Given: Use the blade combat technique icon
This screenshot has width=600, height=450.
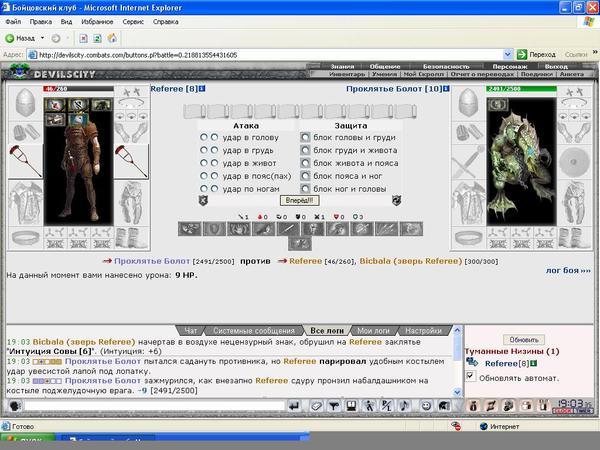Looking at the screenshot, I should tap(288, 229).
